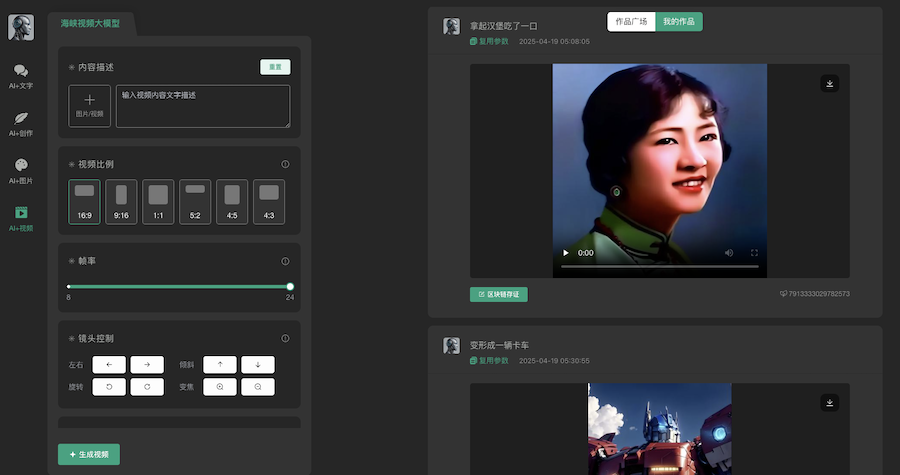Switch to the 作品广场 tab
This screenshot has height=475, width=900.
631,21
